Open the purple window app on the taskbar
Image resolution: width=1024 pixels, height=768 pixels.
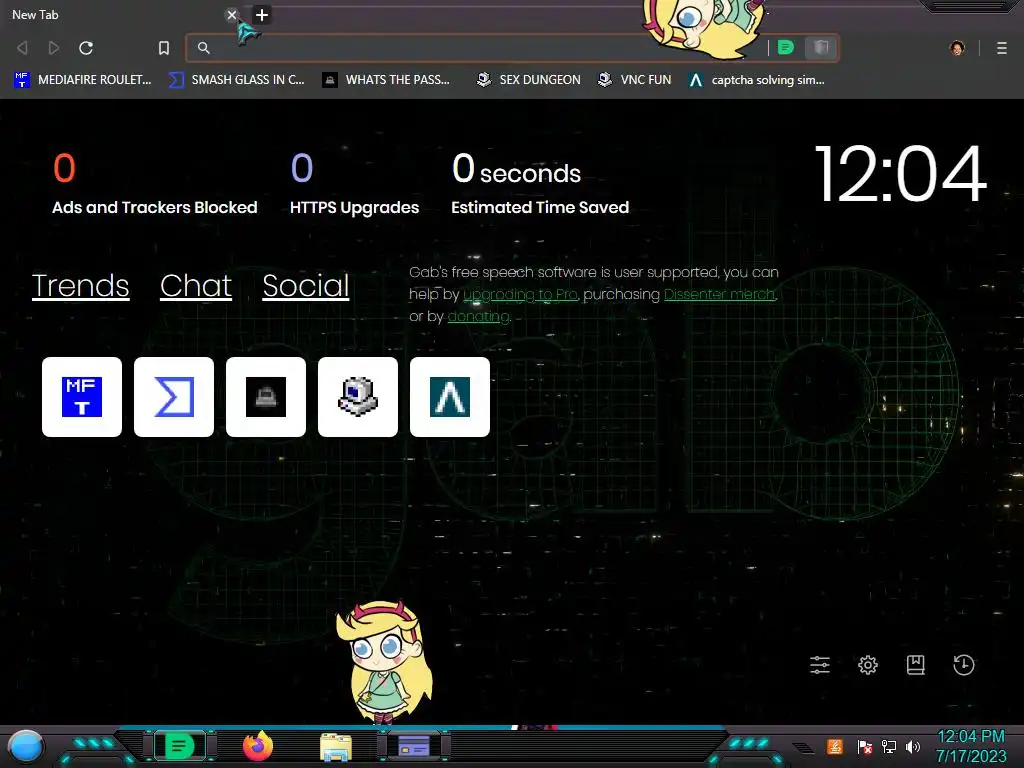tap(414, 746)
